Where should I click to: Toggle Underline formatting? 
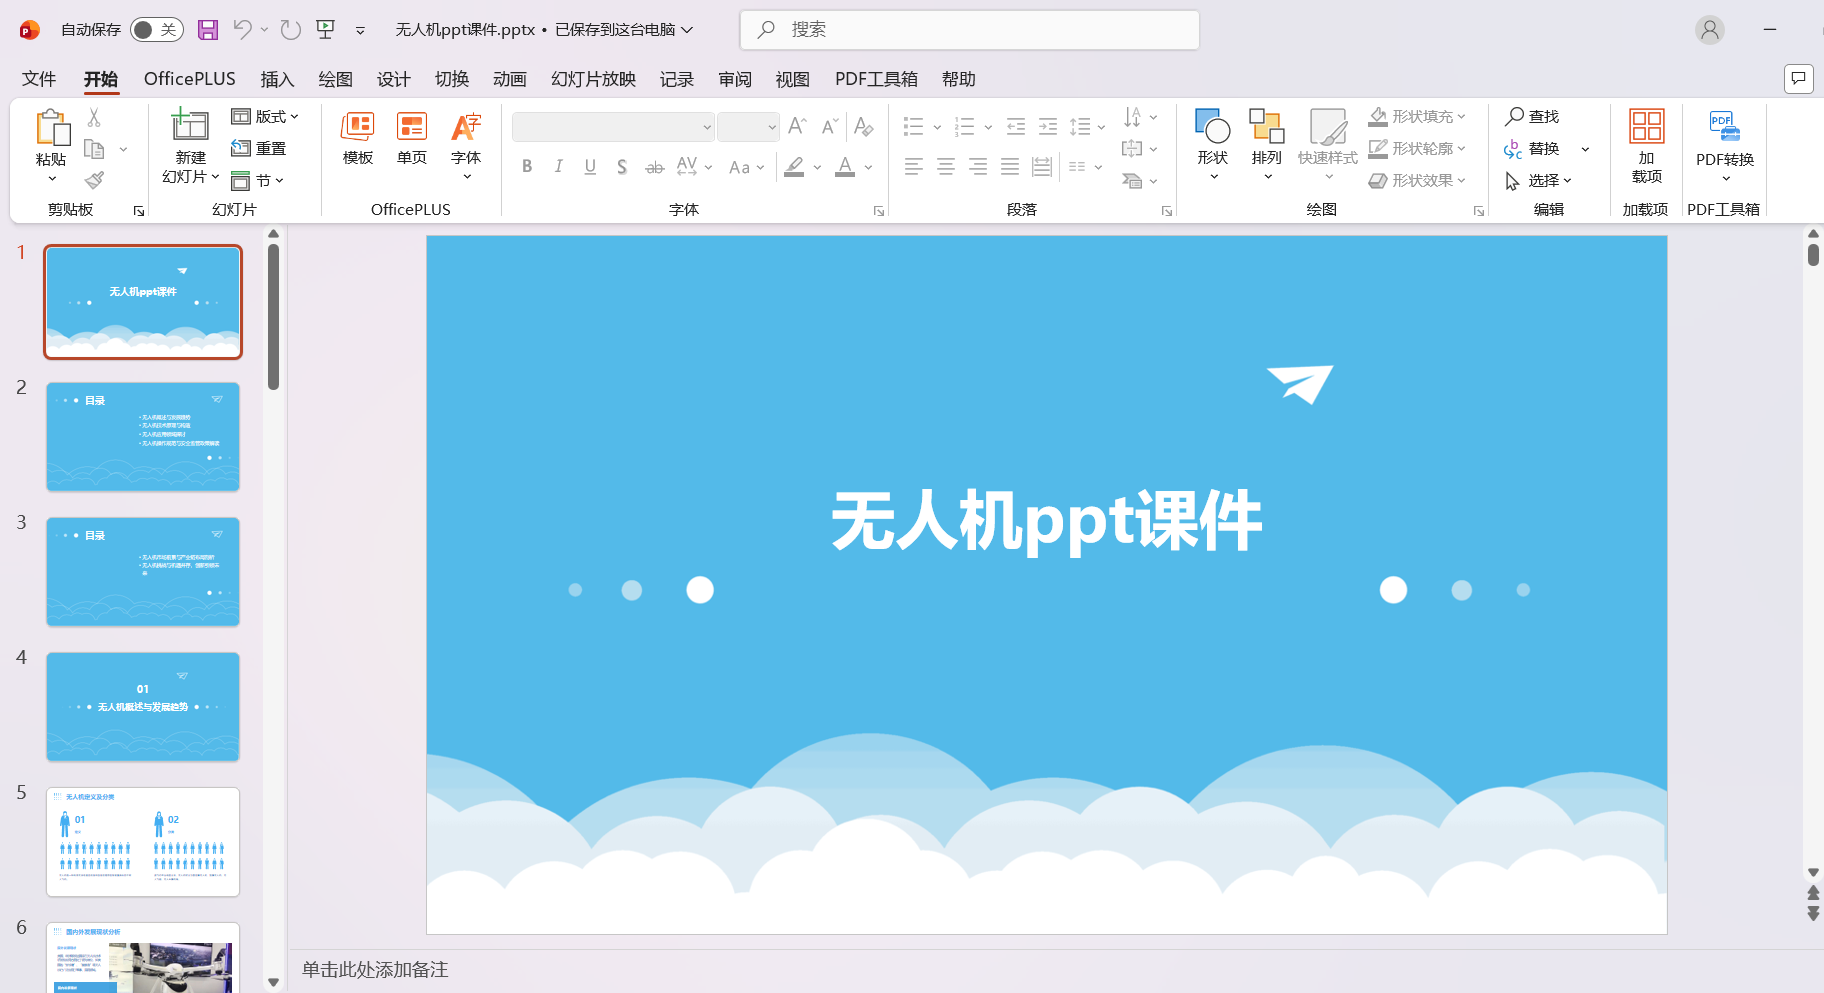tap(590, 167)
